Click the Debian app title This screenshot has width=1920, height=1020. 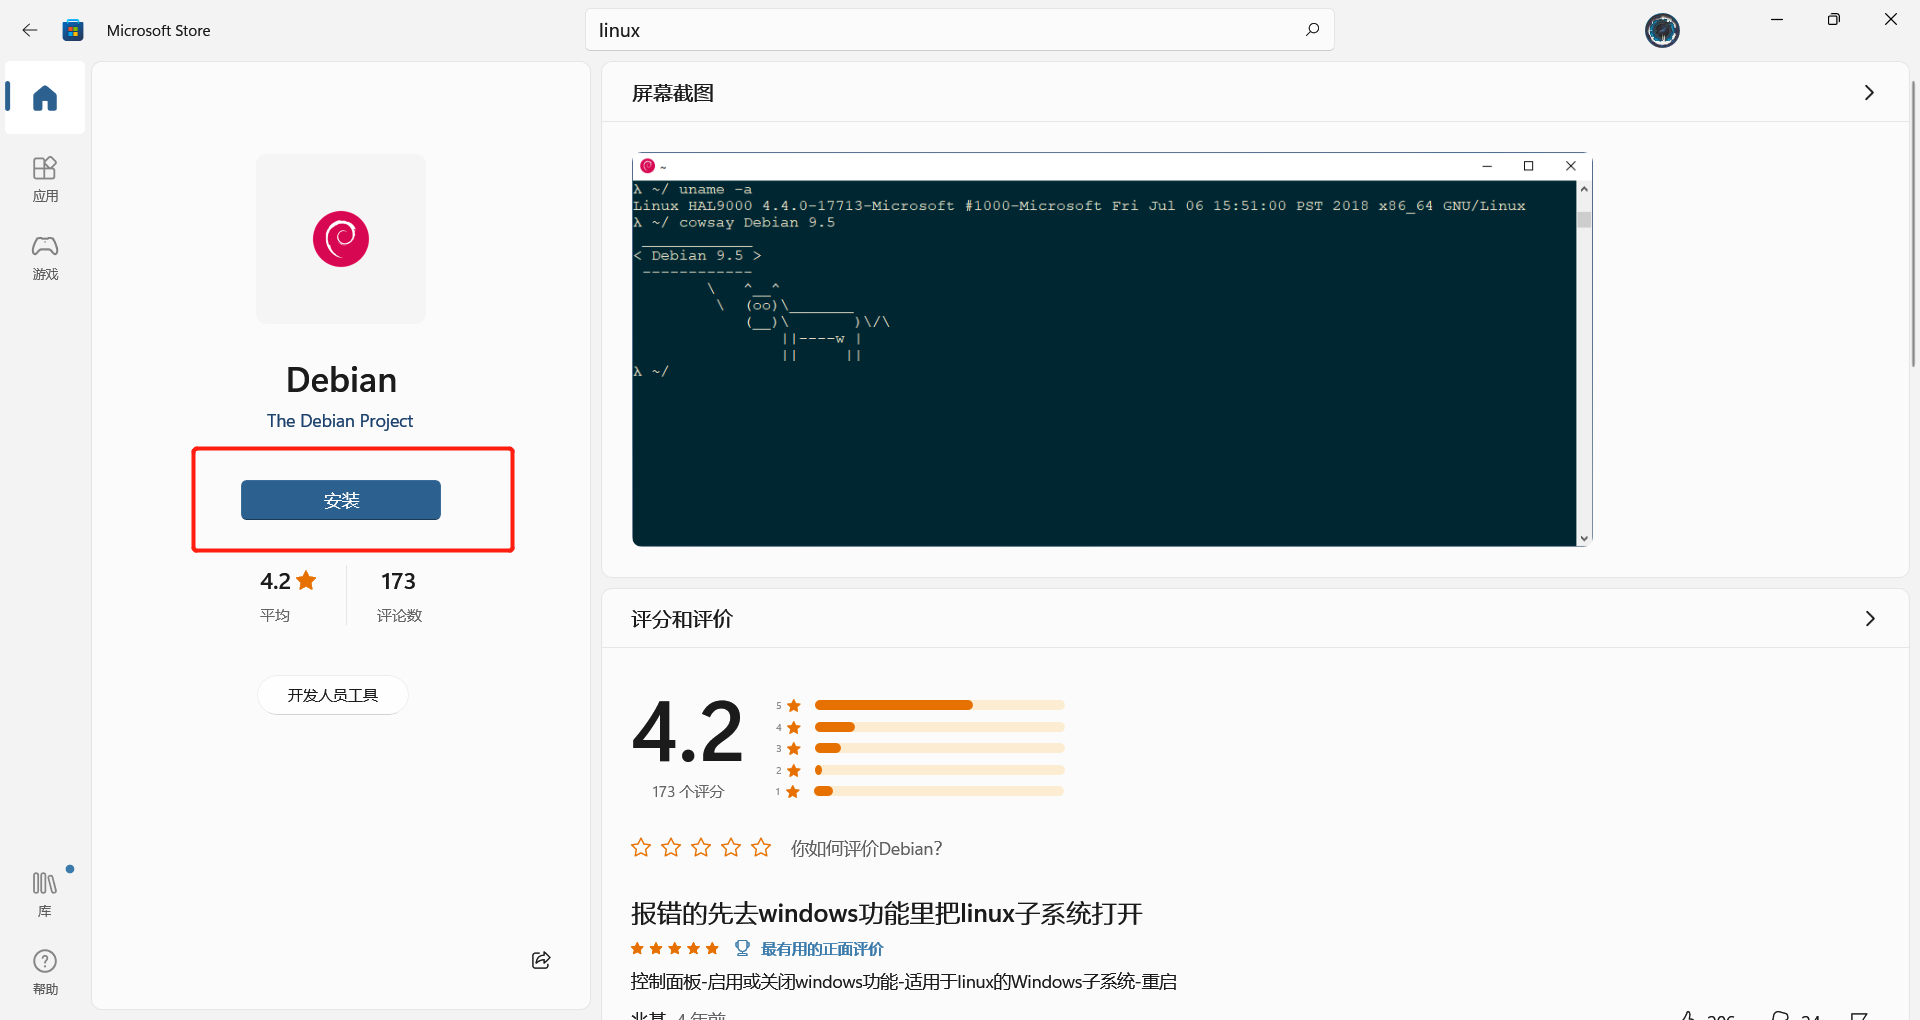[341, 380]
